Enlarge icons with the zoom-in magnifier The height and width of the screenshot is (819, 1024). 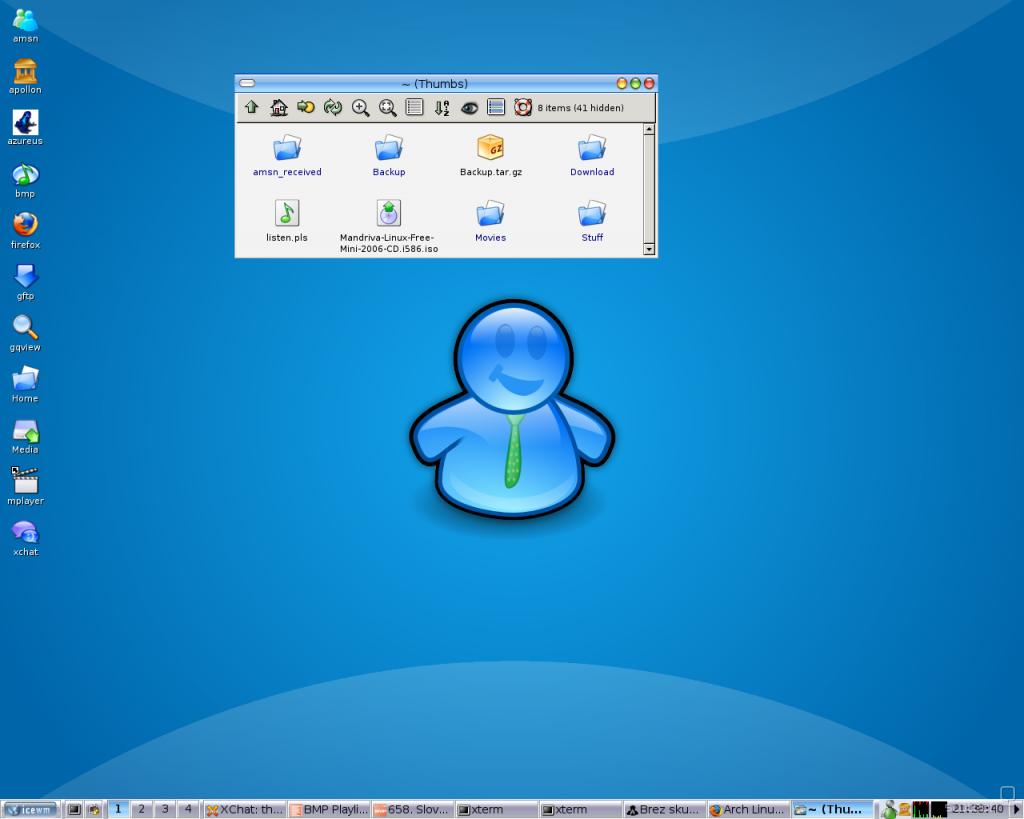pyautogui.click(x=360, y=108)
